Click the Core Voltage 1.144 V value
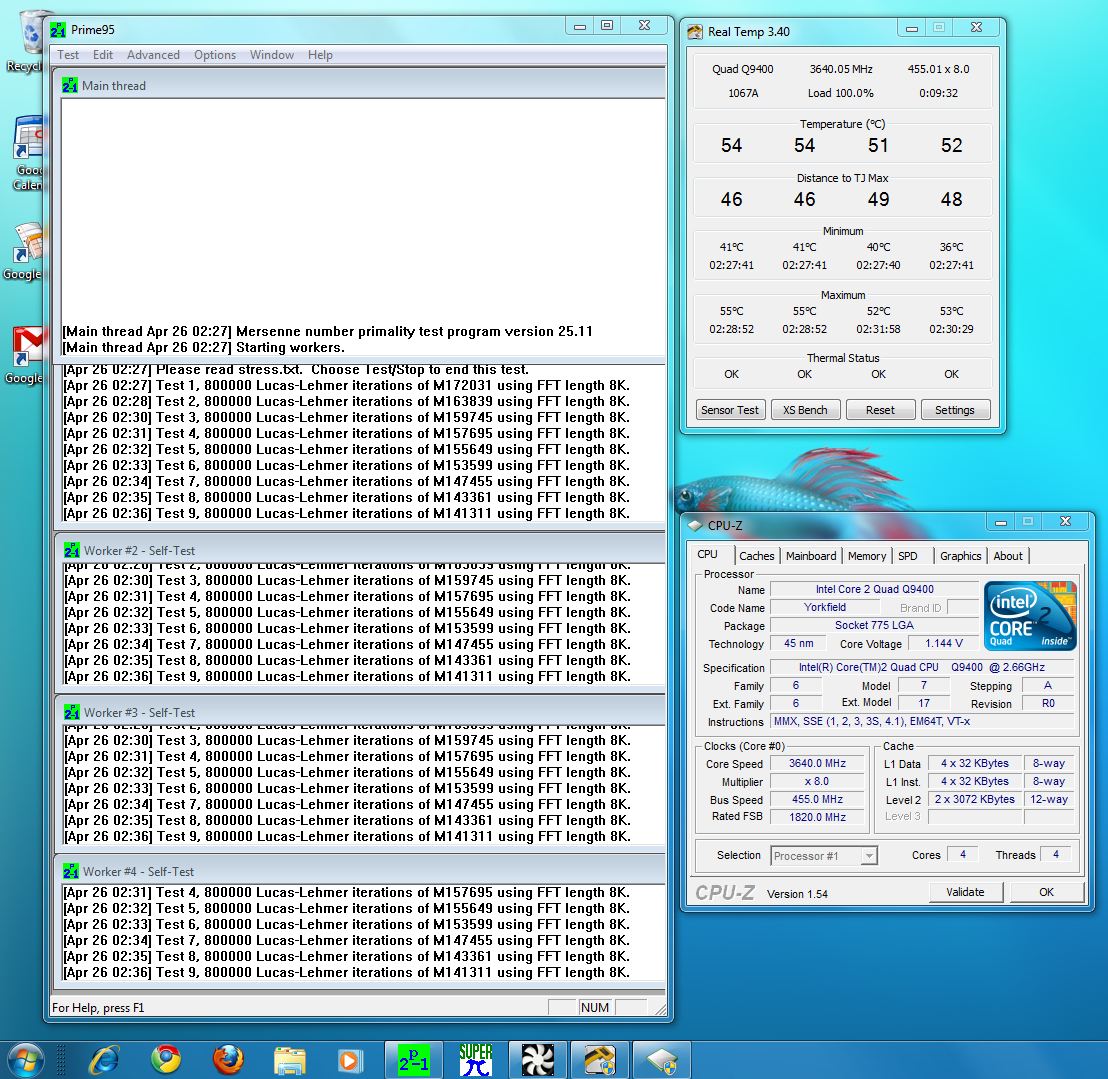This screenshot has width=1108, height=1079. [944, 643]
